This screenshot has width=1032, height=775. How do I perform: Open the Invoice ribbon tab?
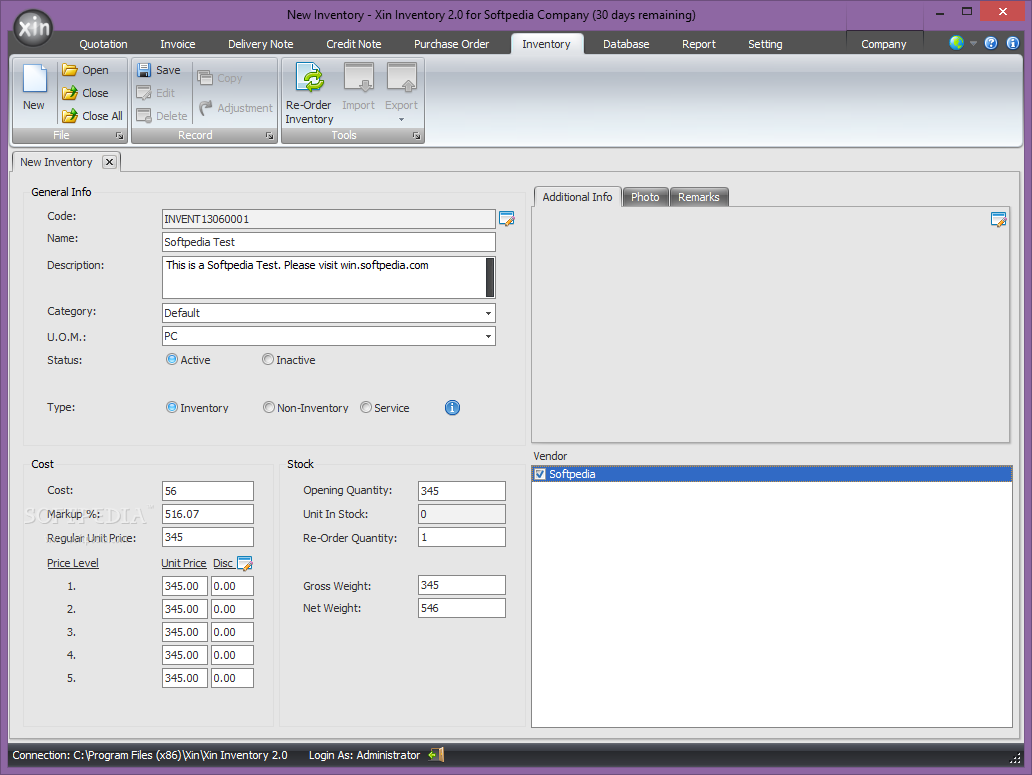tap(178, 44)
